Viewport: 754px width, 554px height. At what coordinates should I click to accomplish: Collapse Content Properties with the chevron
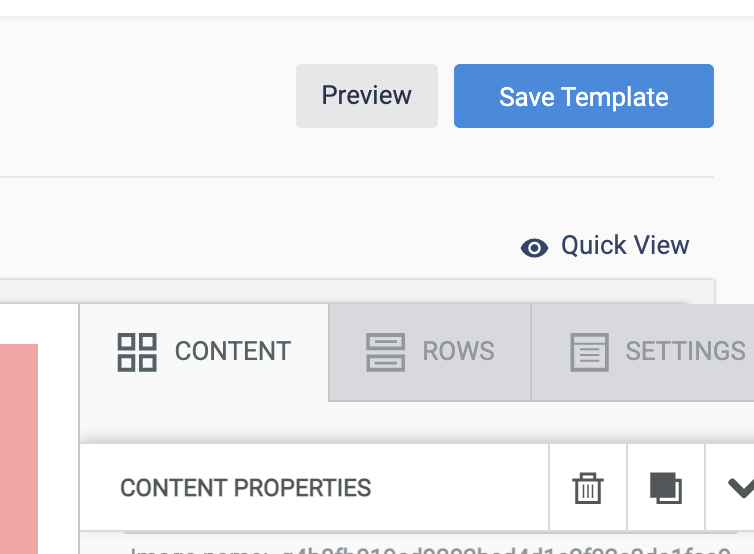(741, 488)
